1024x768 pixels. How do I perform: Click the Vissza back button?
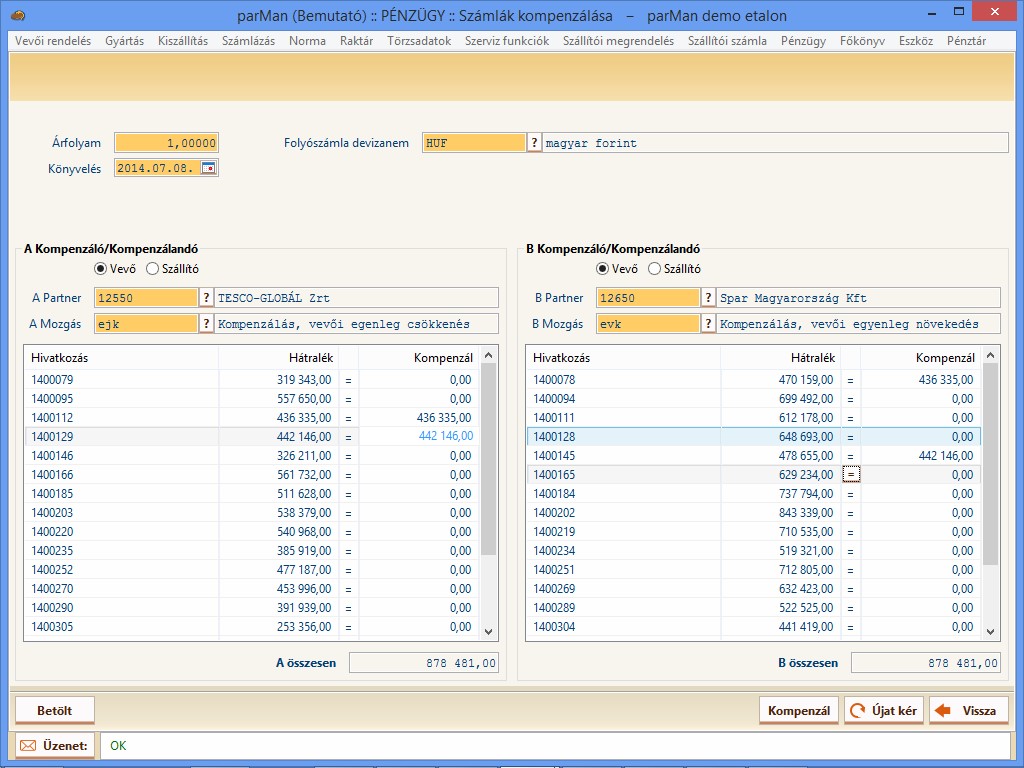[968, 711]
